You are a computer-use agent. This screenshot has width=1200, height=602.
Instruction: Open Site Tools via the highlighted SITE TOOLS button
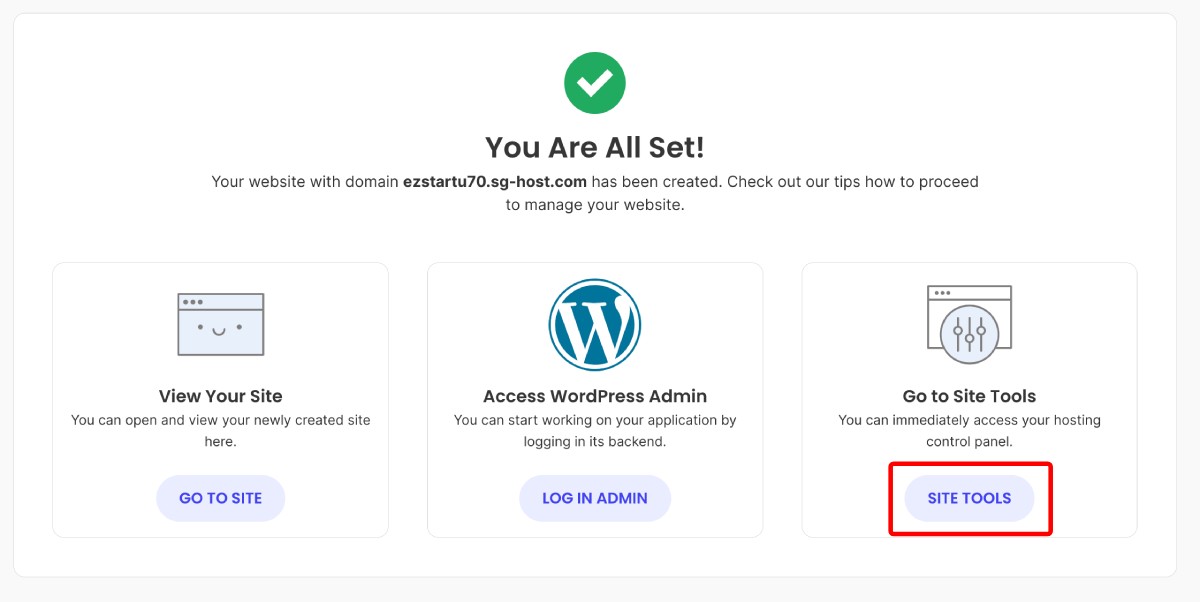pyautogui.click(x=969, y=497)
